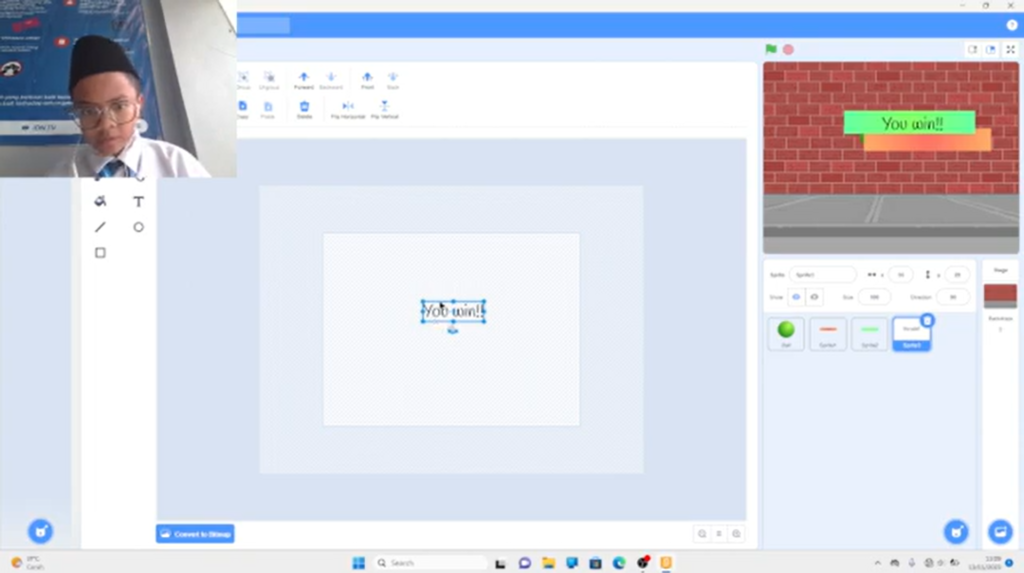Hide the sprite using crossed-eye toggle
The image size is (1024, 573).
814,297
